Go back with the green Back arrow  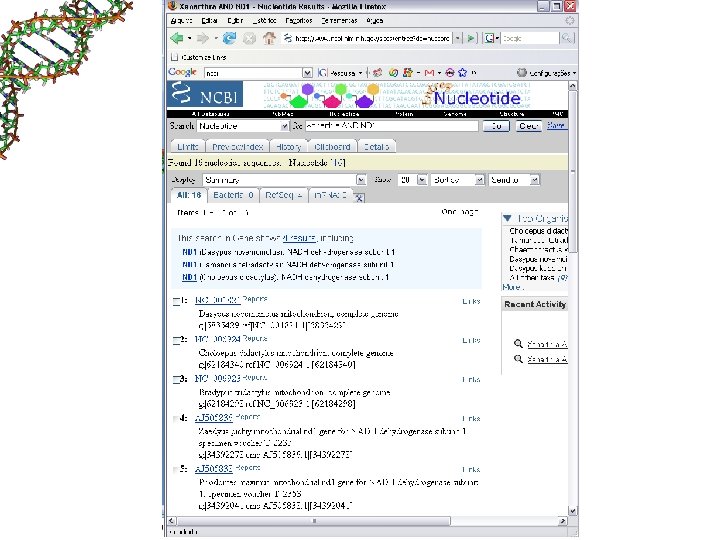(177, 38)
